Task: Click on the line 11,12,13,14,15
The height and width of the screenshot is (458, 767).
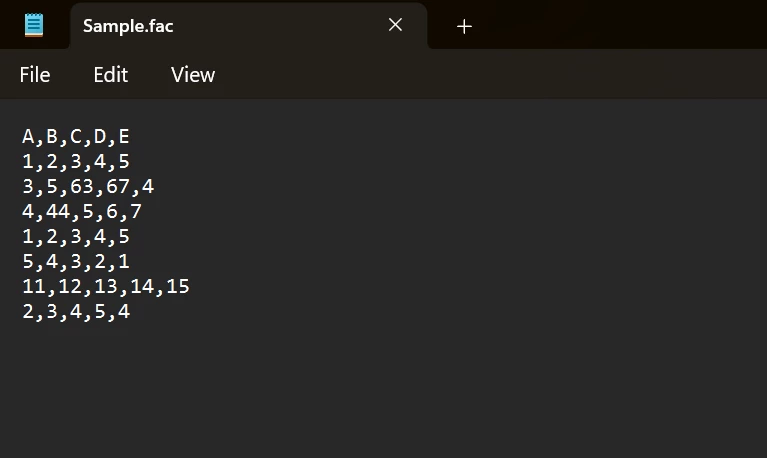Action: coord(106,286)
